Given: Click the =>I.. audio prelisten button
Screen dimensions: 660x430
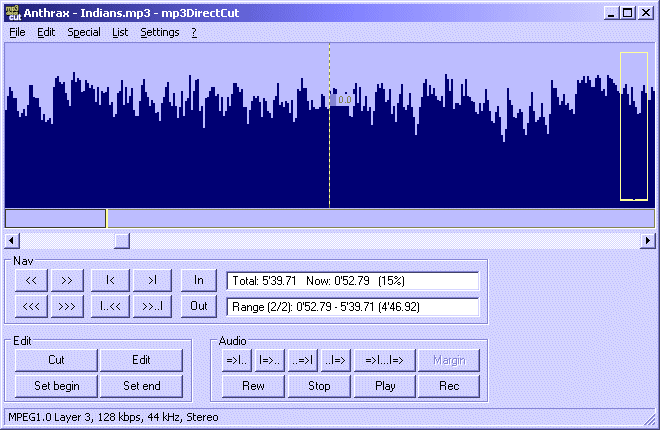Looking at the screenshot, I should pyautogui.click(x=237, y=360).
